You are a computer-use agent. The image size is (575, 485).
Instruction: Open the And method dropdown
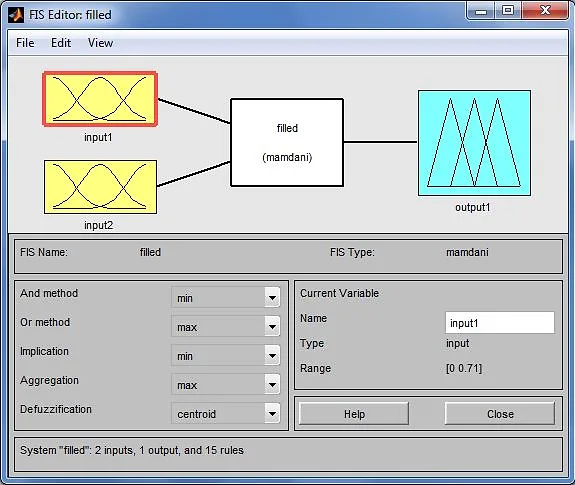point(226,297)
